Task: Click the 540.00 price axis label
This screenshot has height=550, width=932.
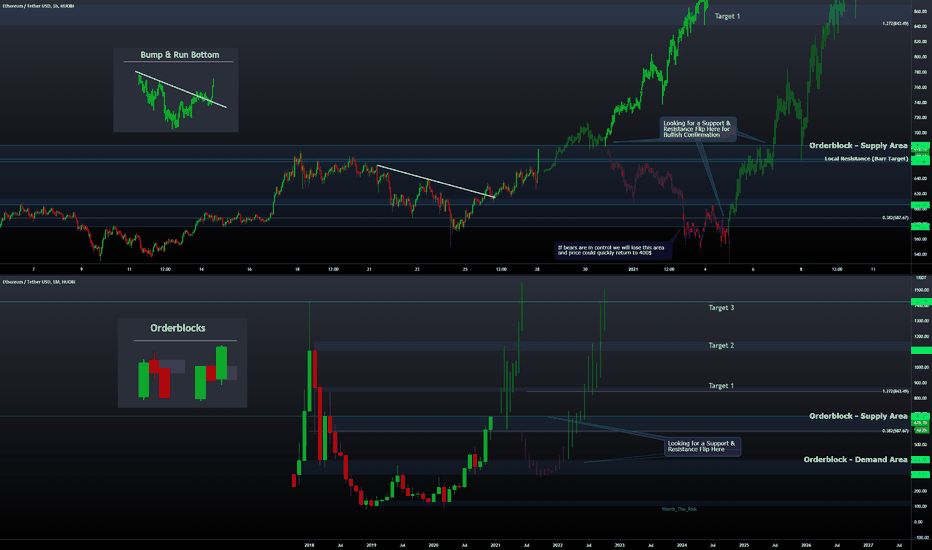Action: 921,254
